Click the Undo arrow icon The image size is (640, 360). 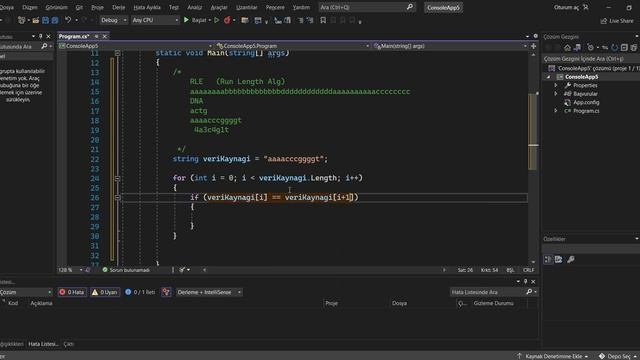[68, 20]
